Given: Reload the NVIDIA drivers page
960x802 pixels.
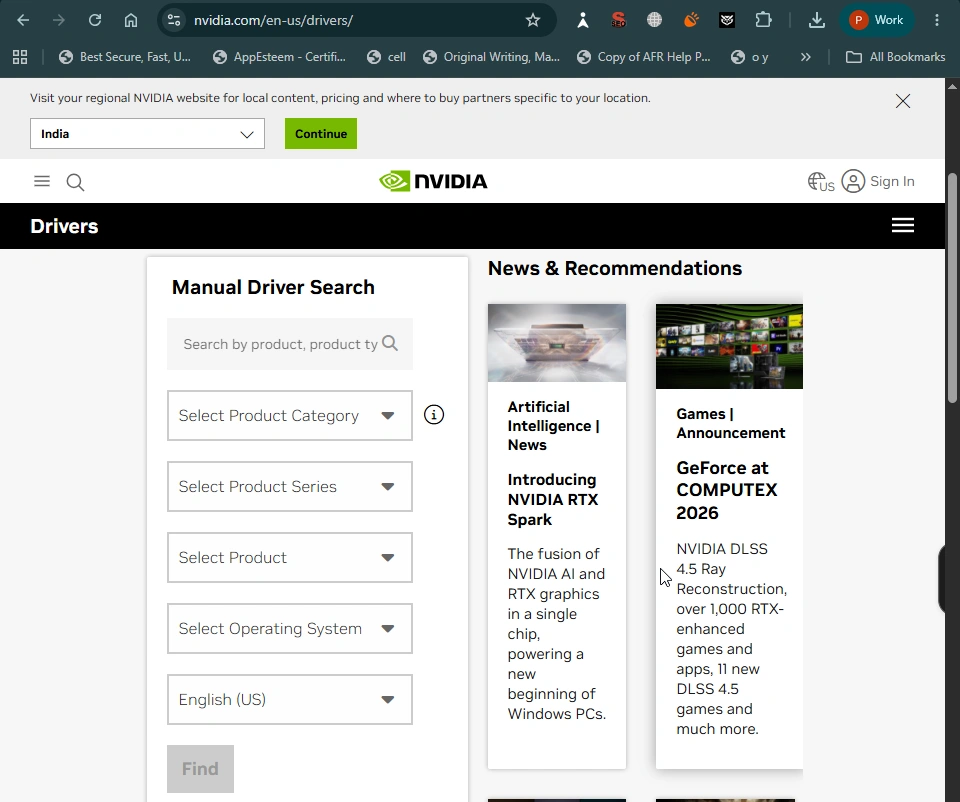Looking at the screenshot, I should (95, 20).
